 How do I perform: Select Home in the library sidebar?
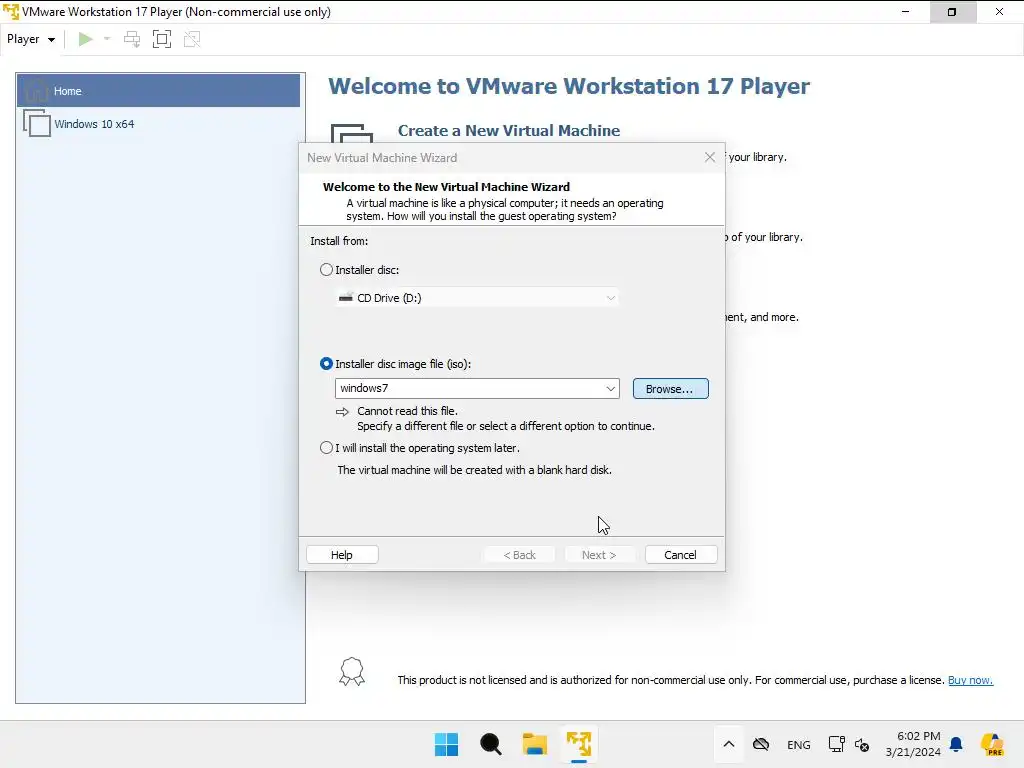coord(159,91)
